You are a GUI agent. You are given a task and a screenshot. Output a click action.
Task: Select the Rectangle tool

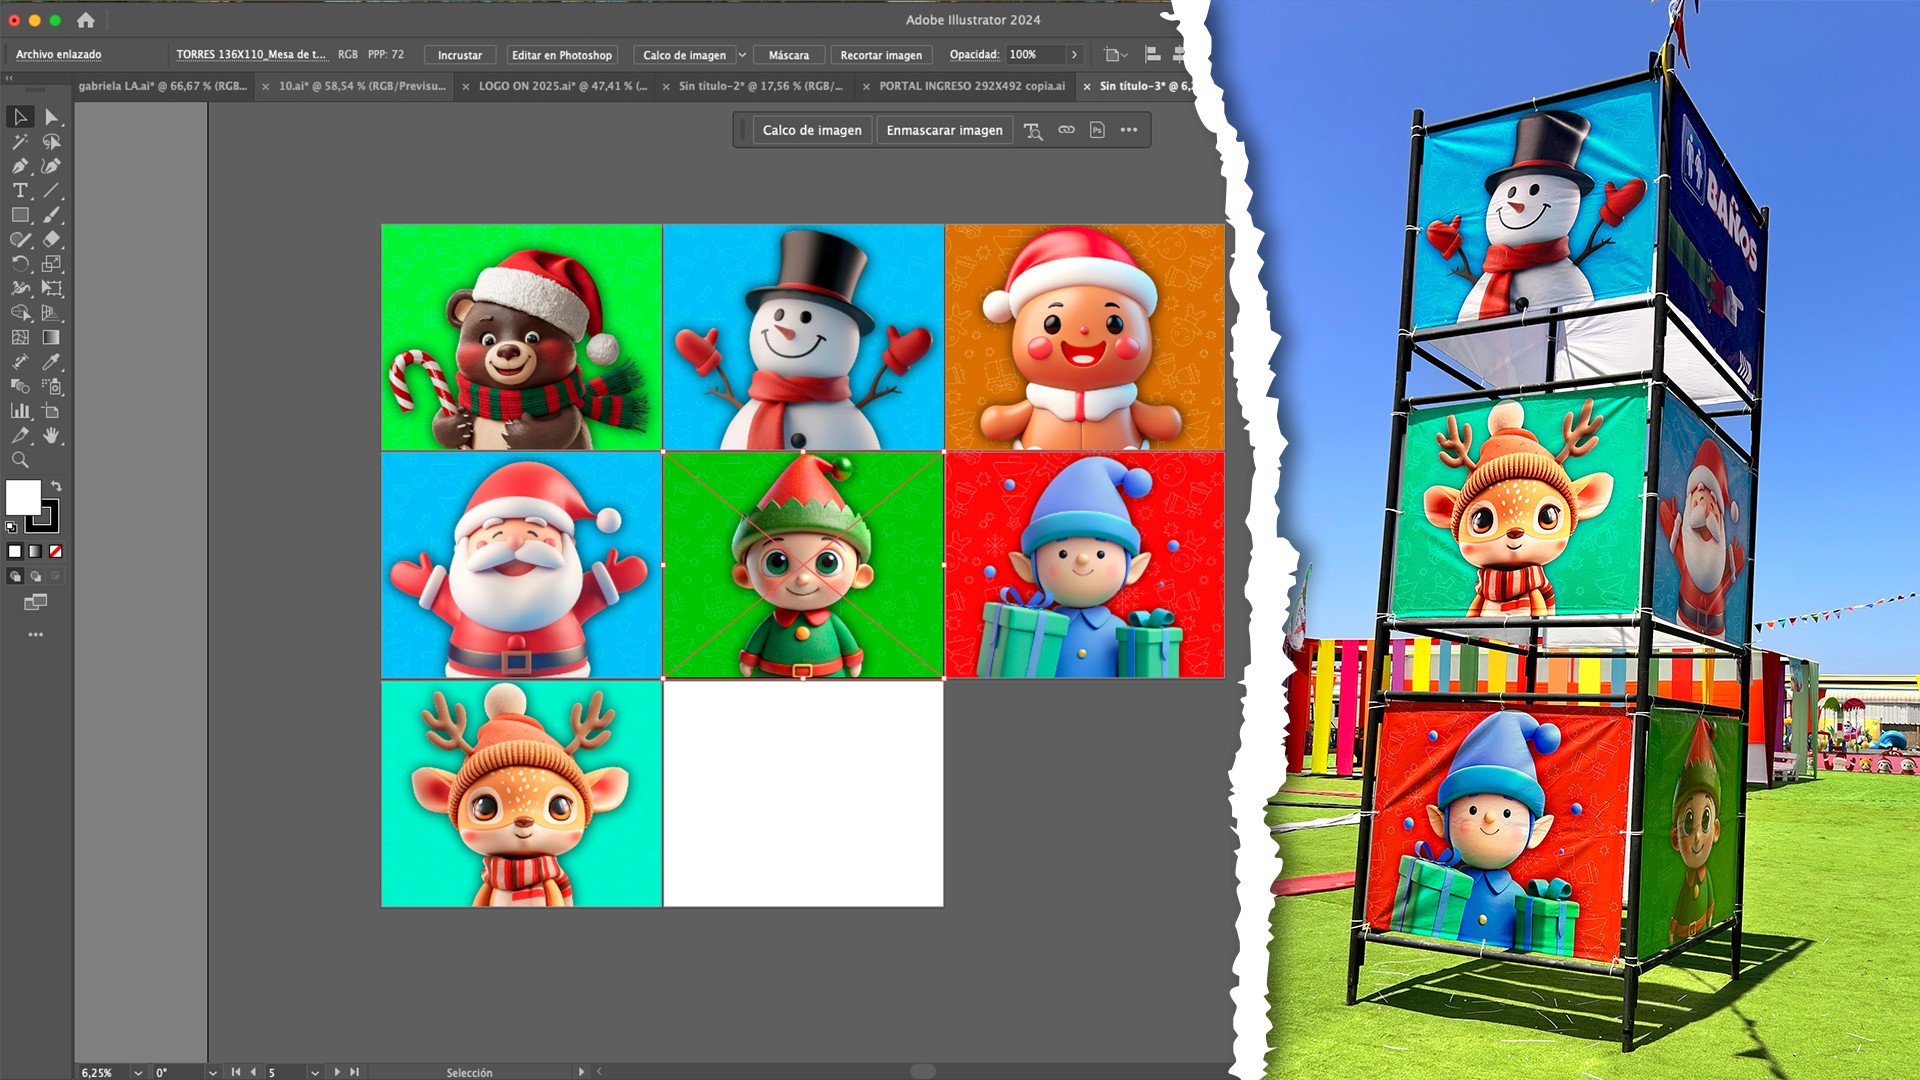pyautogui.click(x=20, y=215)
